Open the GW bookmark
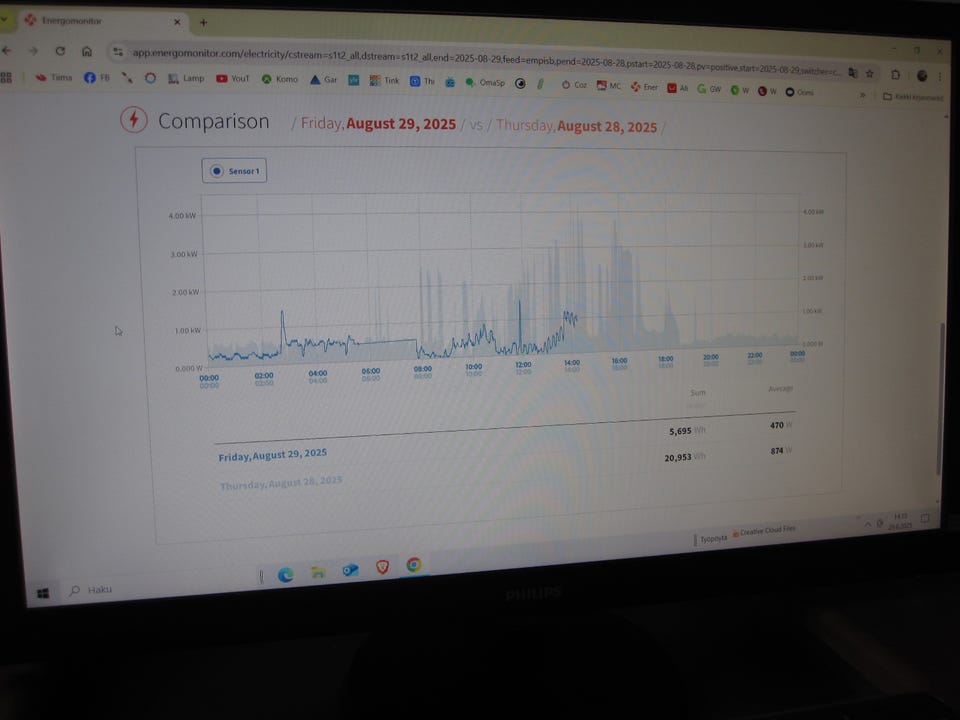This screenshot has width=960, height=720. tap(710, 89)
